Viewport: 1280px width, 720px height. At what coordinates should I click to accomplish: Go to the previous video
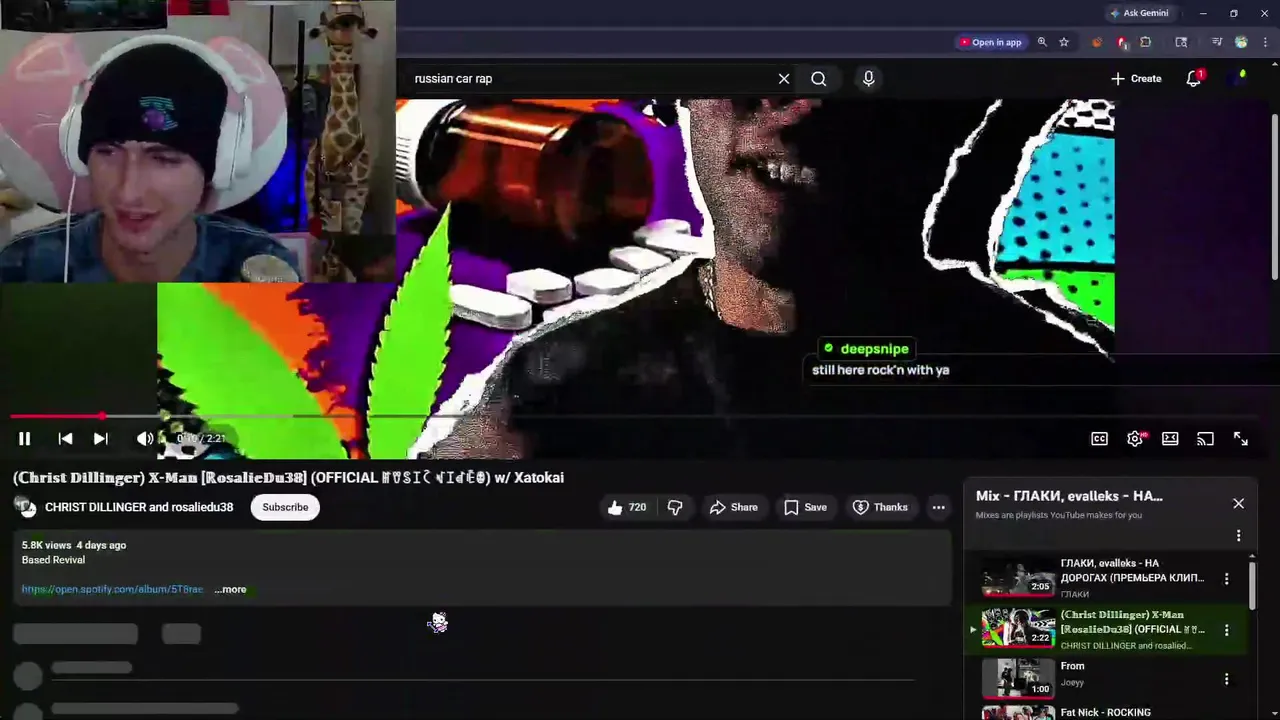pos(65,439)
